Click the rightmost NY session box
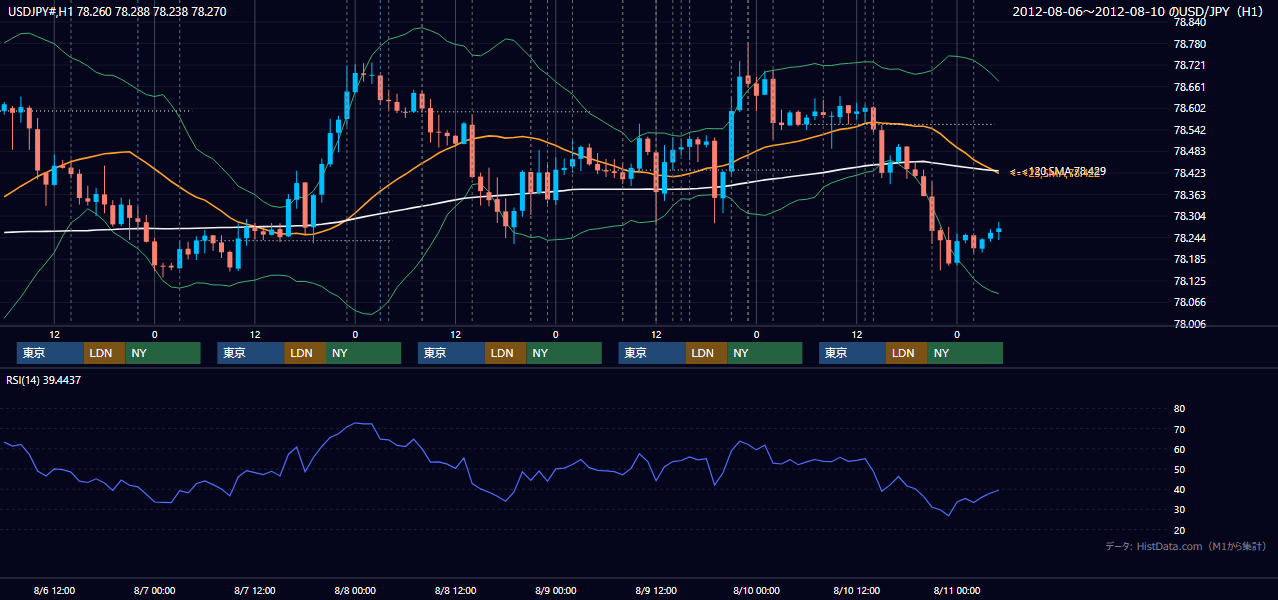Viewport: 1278px width, 600px height. pos(965,353)
